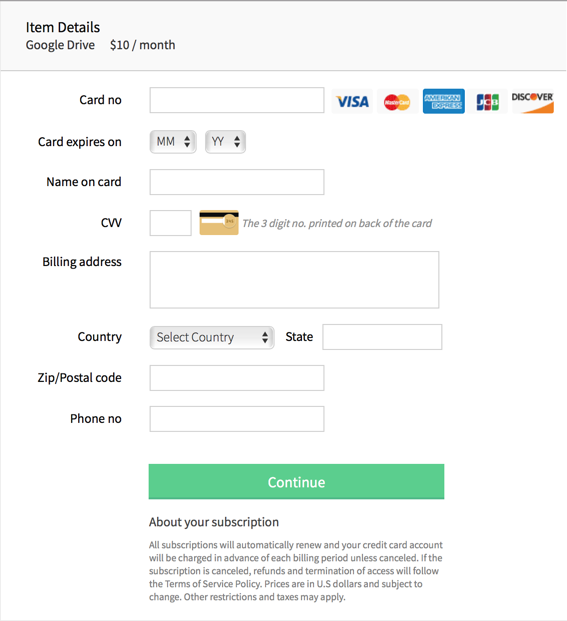The image size is (567, 621).
Task: Click the CVV card back illustration
Action: pyautogui.click(x=219, y=223)
